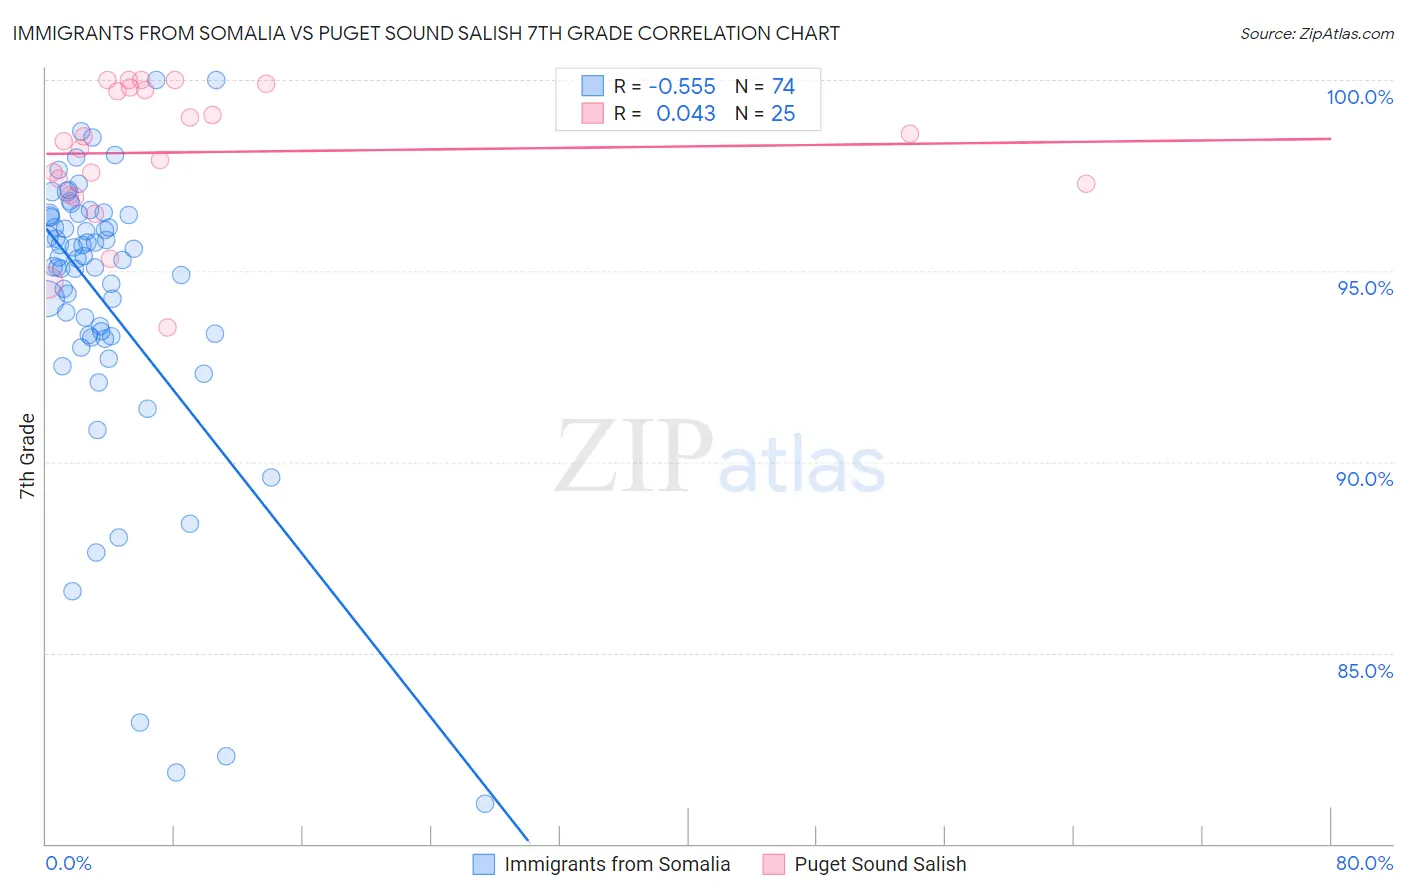Viewport: 1406px width, 892px height.
Task: Click the ZIPatlas watermark in chart center
Action: click(x=720, y=458)
